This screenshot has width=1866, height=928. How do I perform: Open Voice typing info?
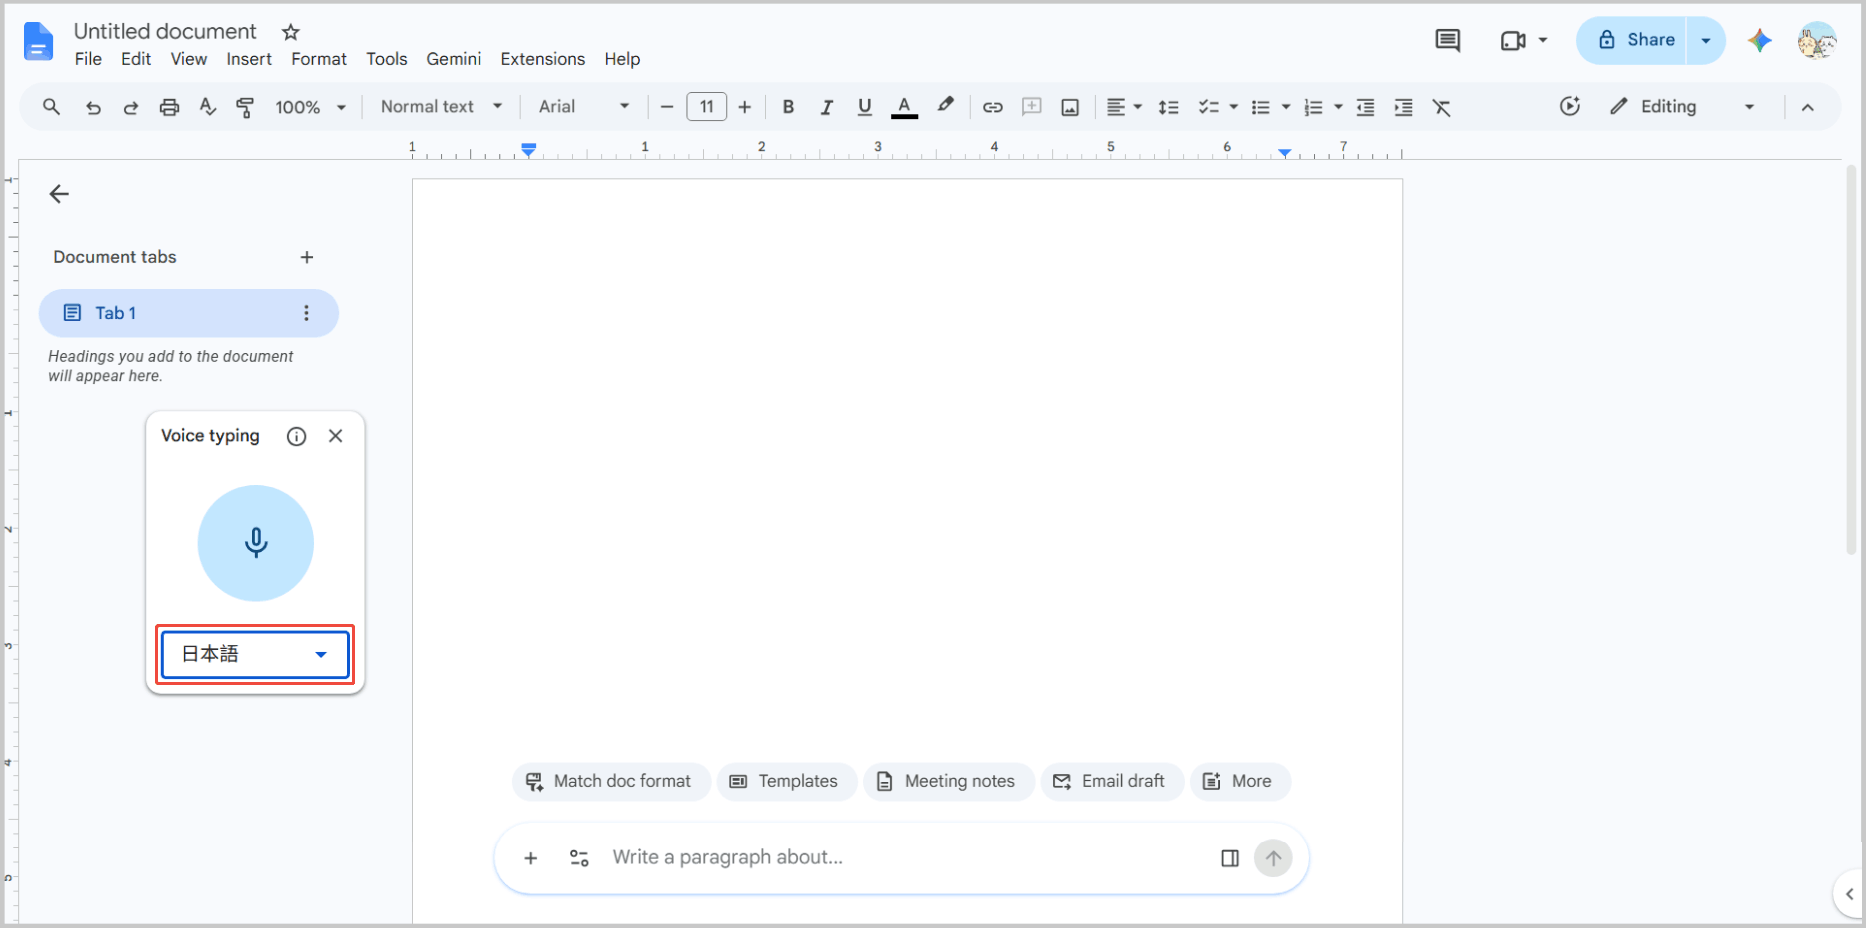296,436
